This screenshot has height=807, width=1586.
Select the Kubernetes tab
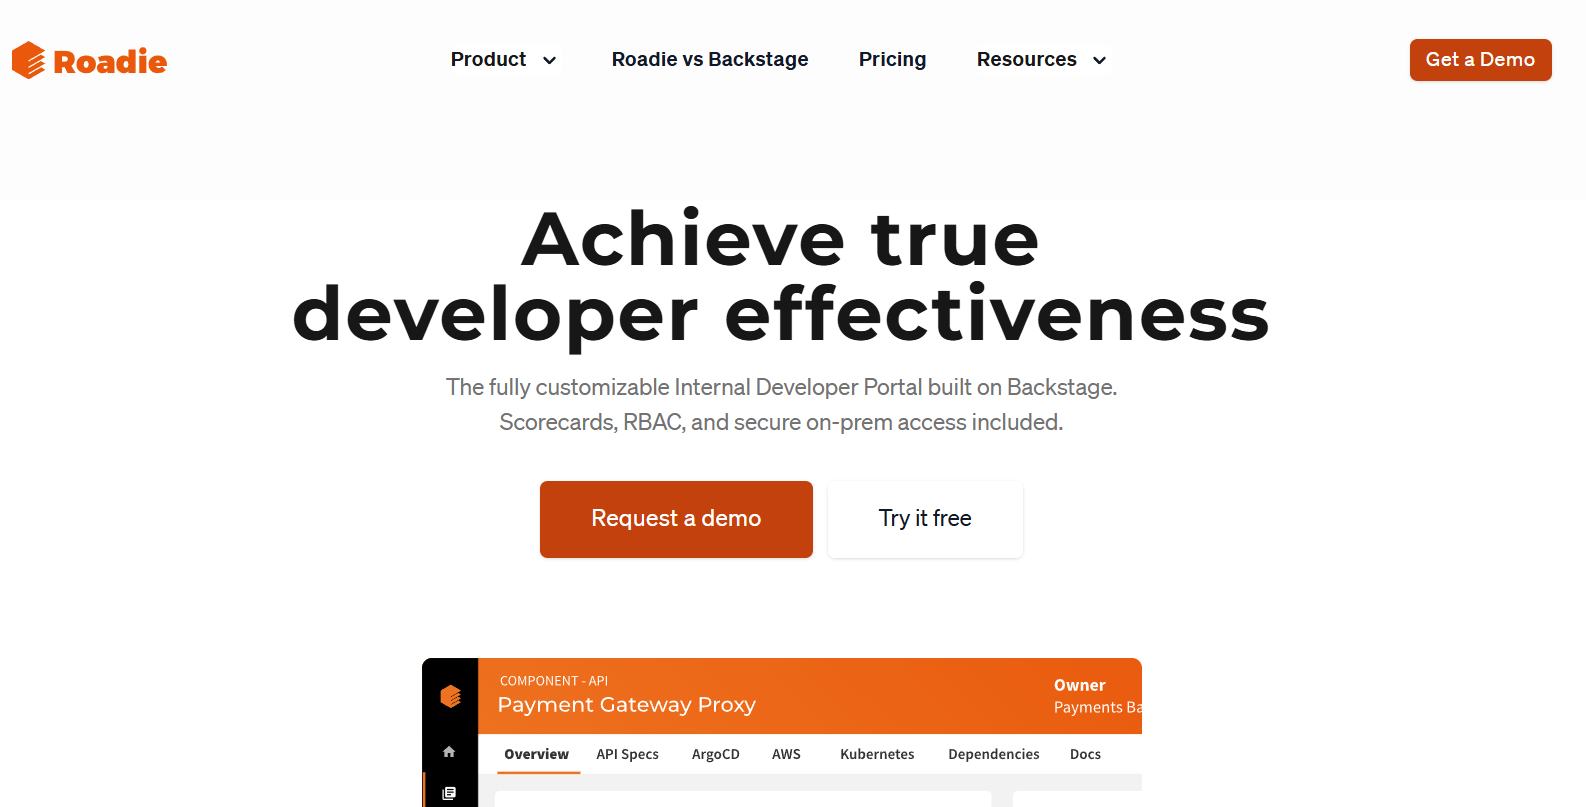[x=877, y=754]
